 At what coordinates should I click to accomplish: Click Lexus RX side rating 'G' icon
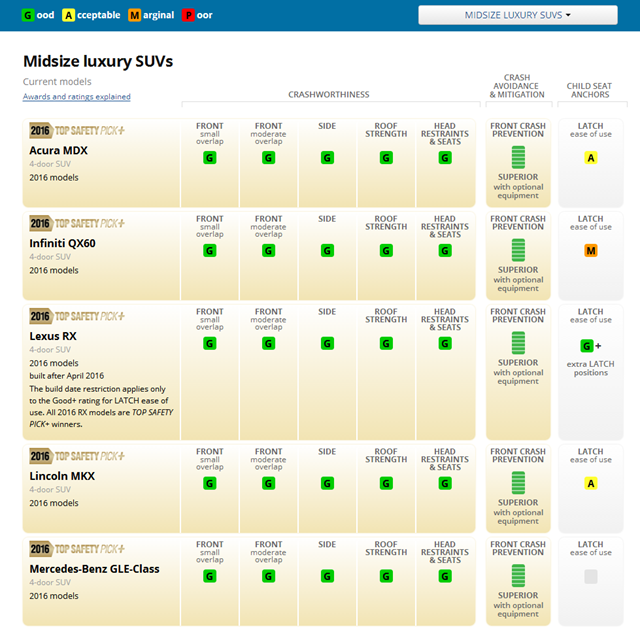[x=327, y=343]
